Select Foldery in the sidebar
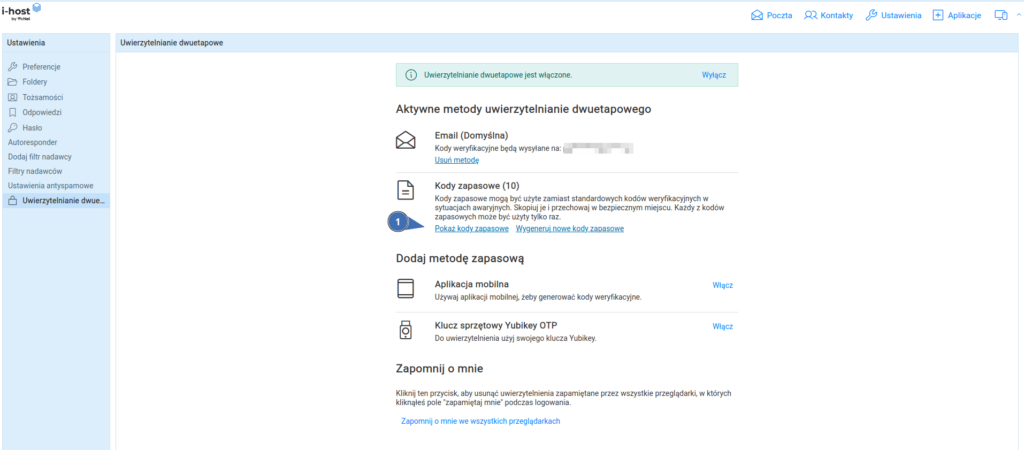 coord(34,82)
